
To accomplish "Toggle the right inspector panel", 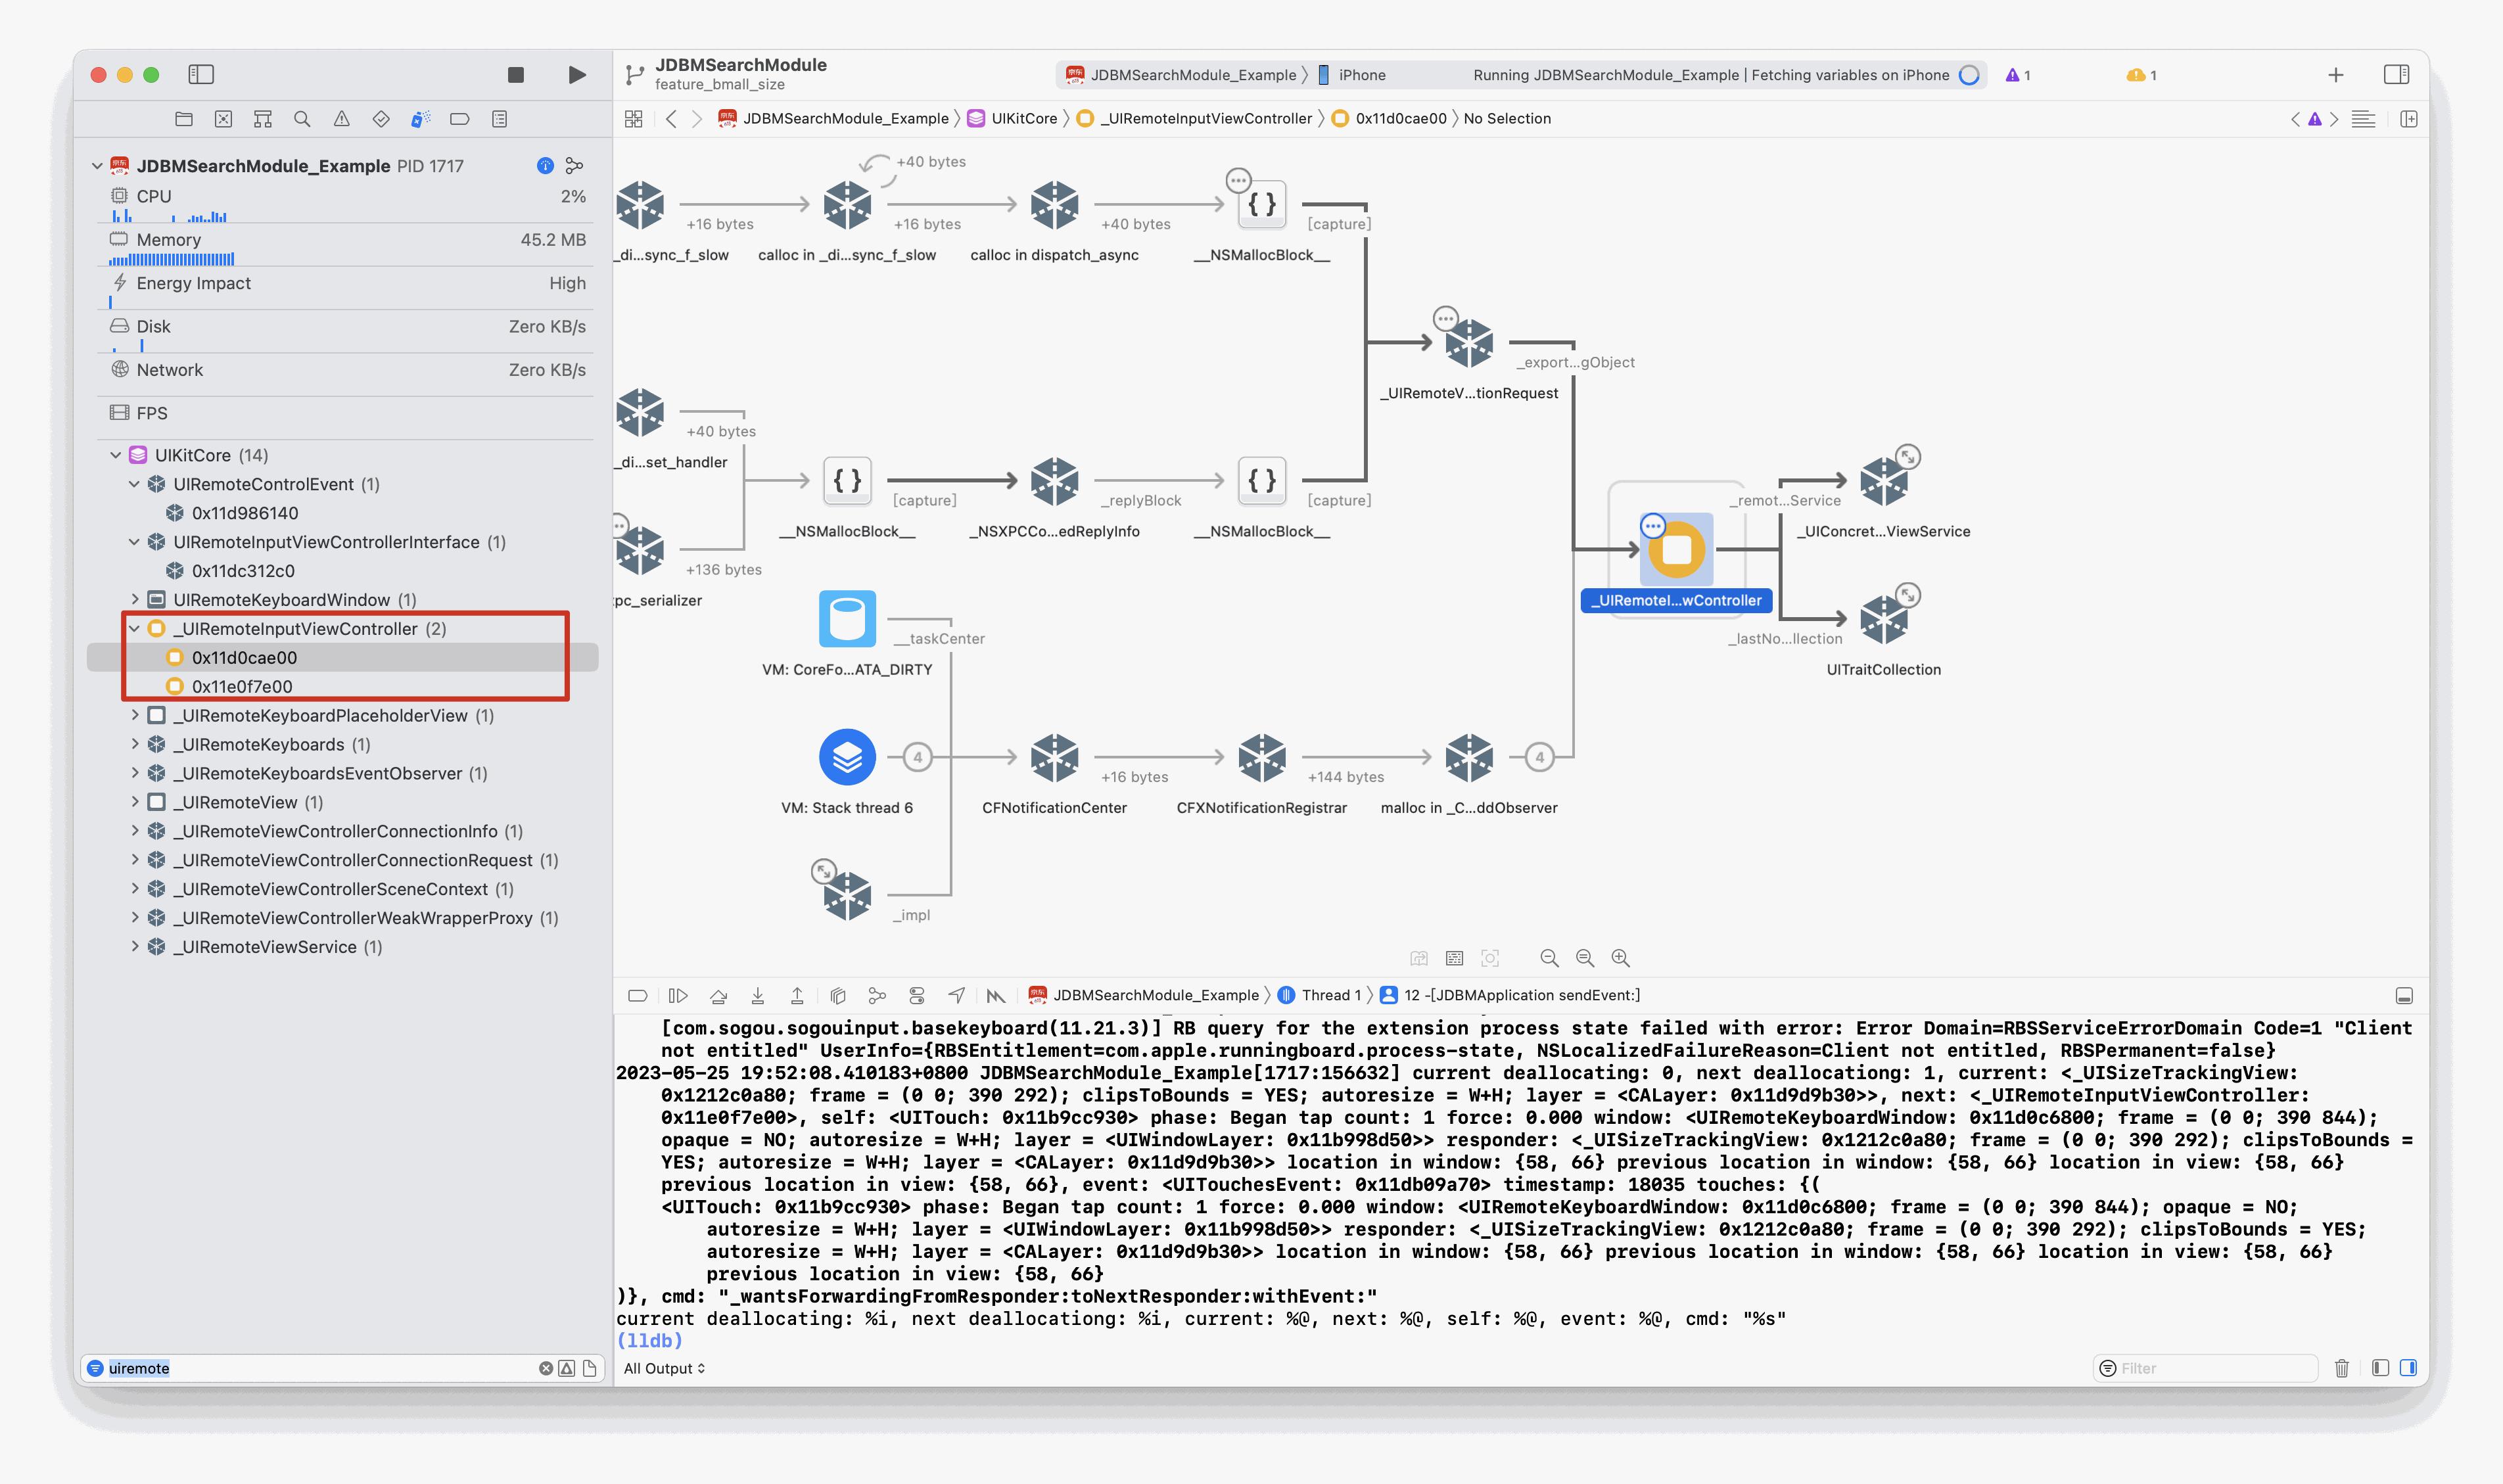I will point(2396,75).
